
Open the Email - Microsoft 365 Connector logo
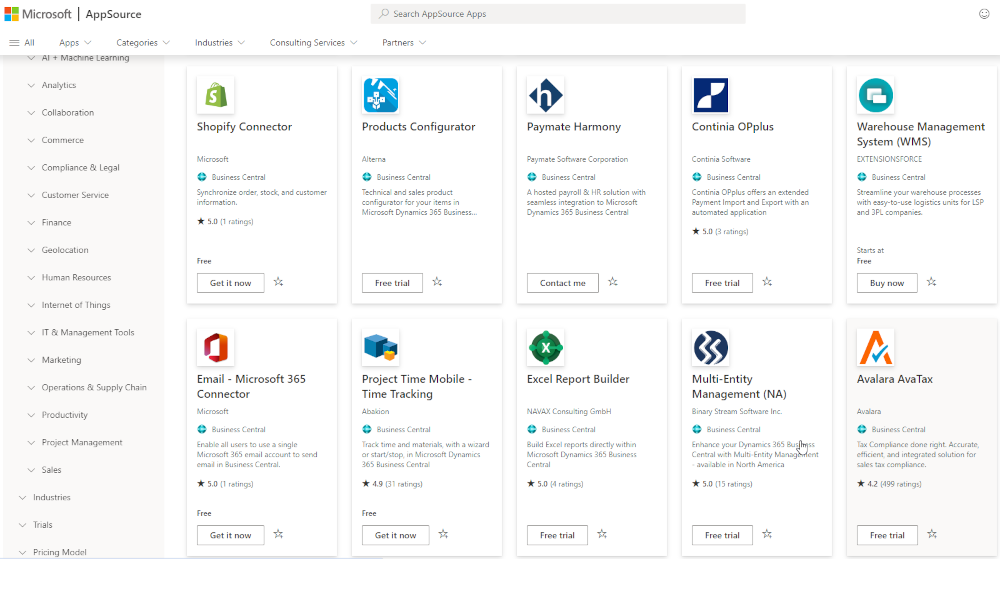pyautogui.click(x=216, y=348)
